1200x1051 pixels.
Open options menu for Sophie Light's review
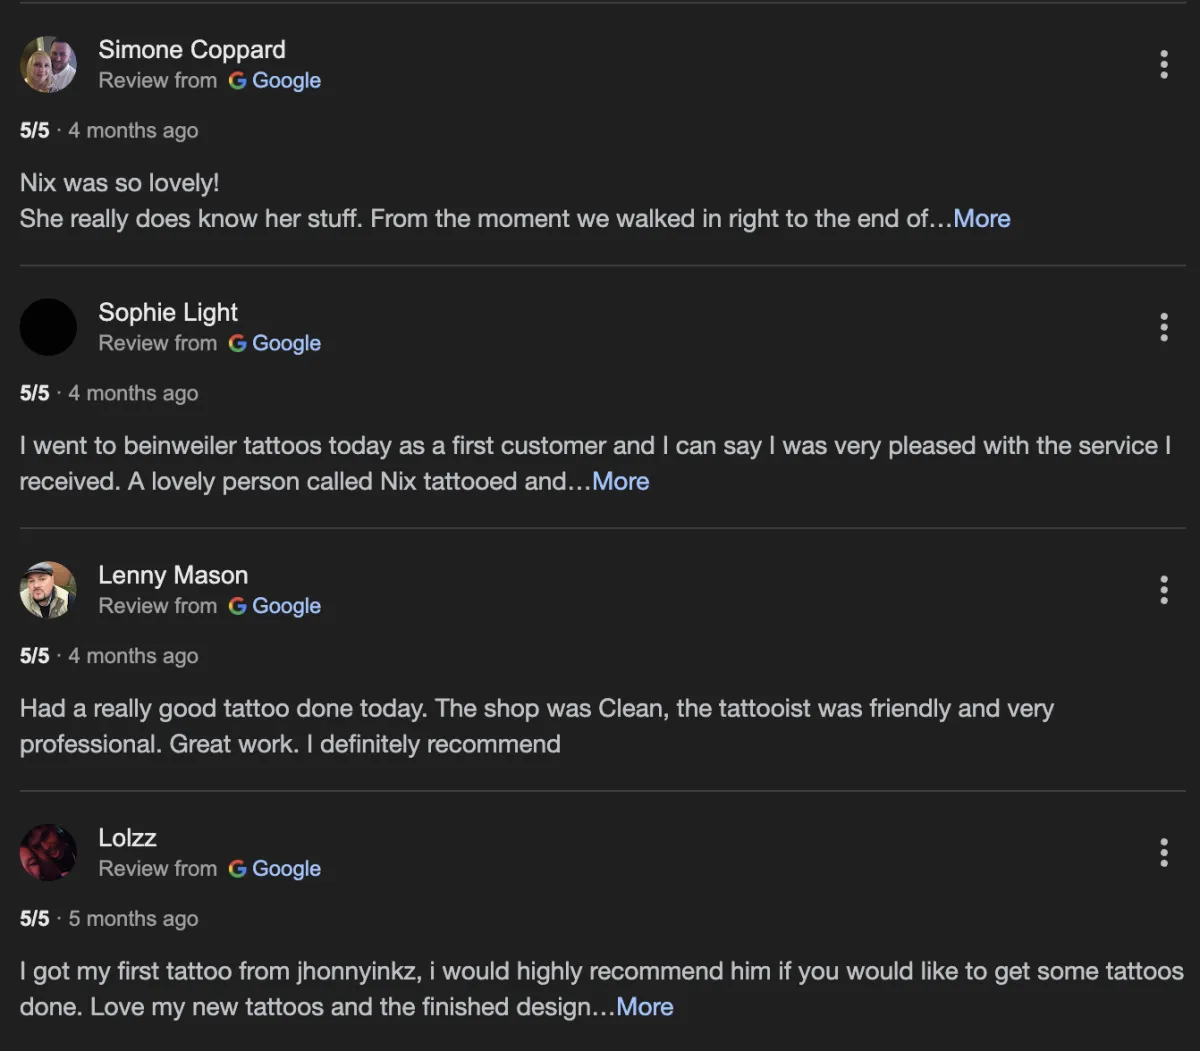point(1163,327)
